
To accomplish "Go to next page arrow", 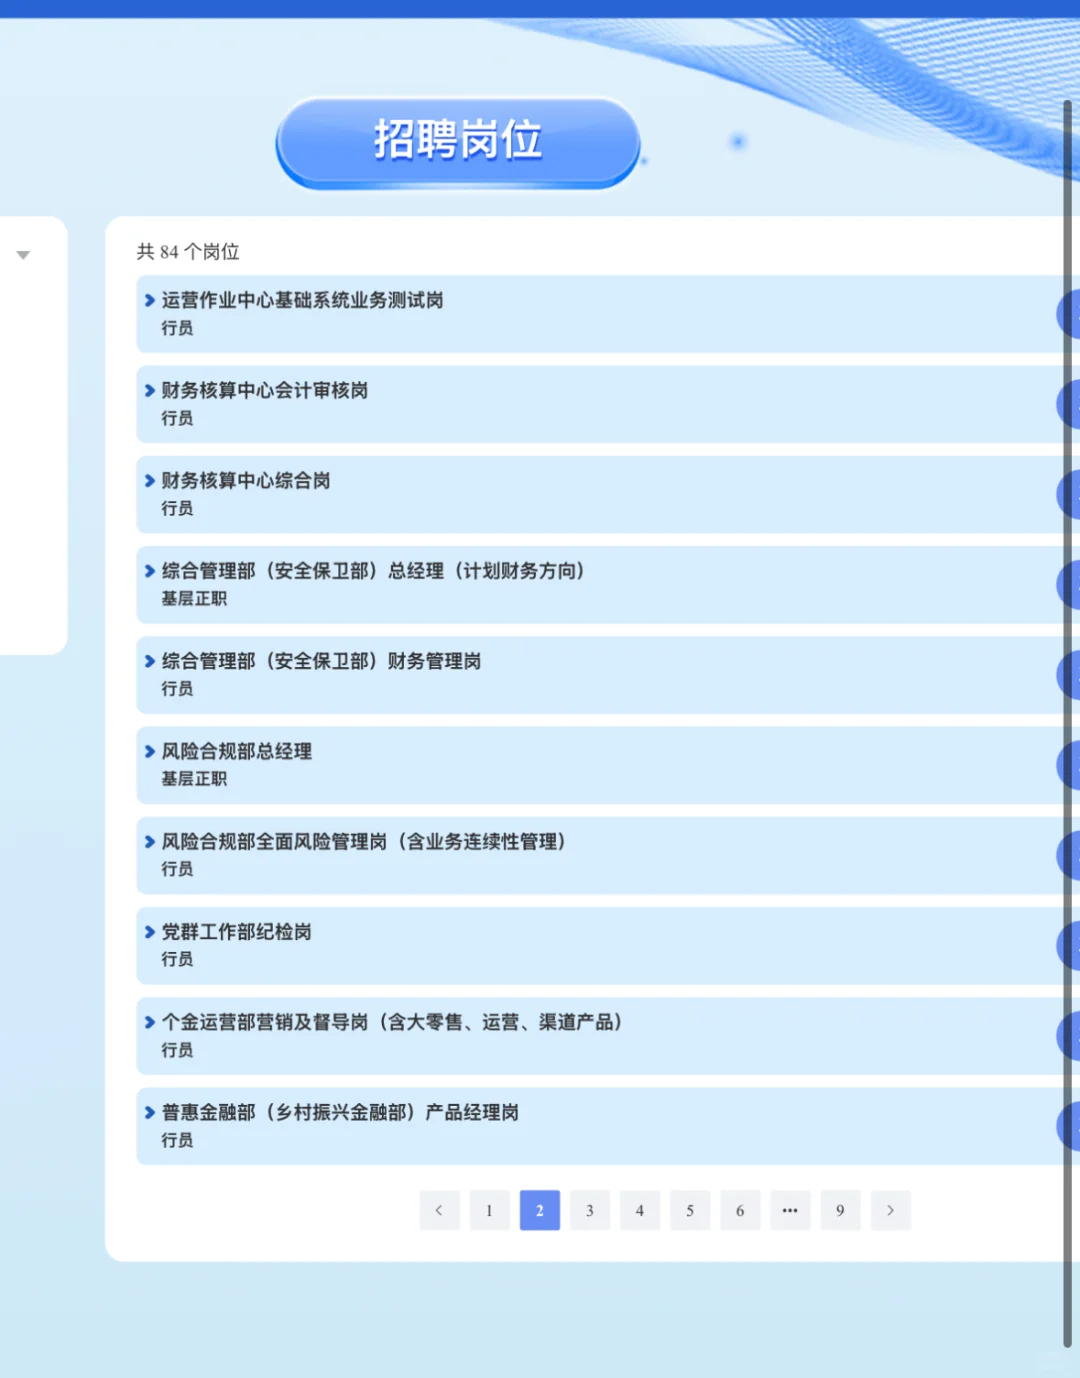I will pos(890,1210).
